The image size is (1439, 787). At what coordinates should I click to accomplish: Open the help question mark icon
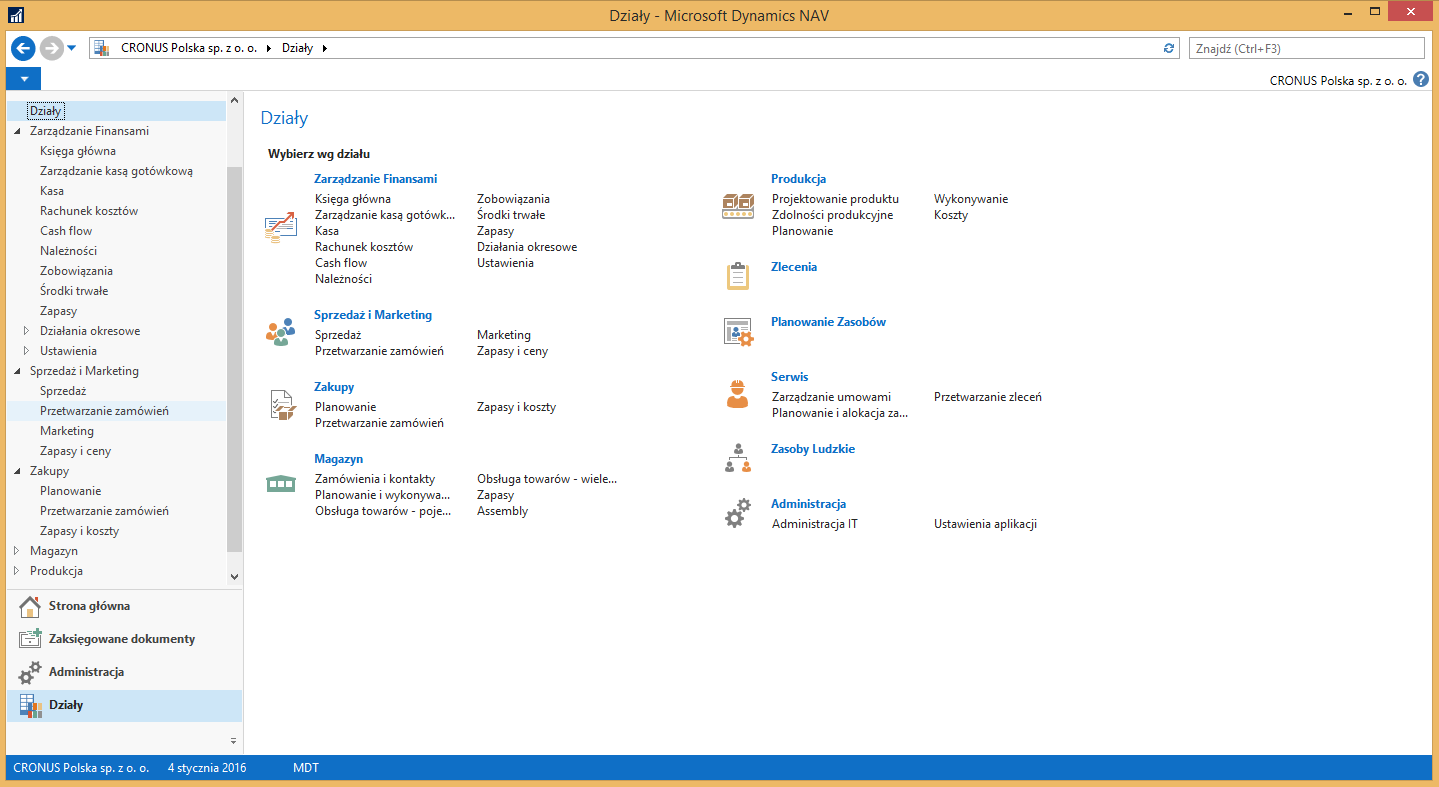pos(1421,79)
